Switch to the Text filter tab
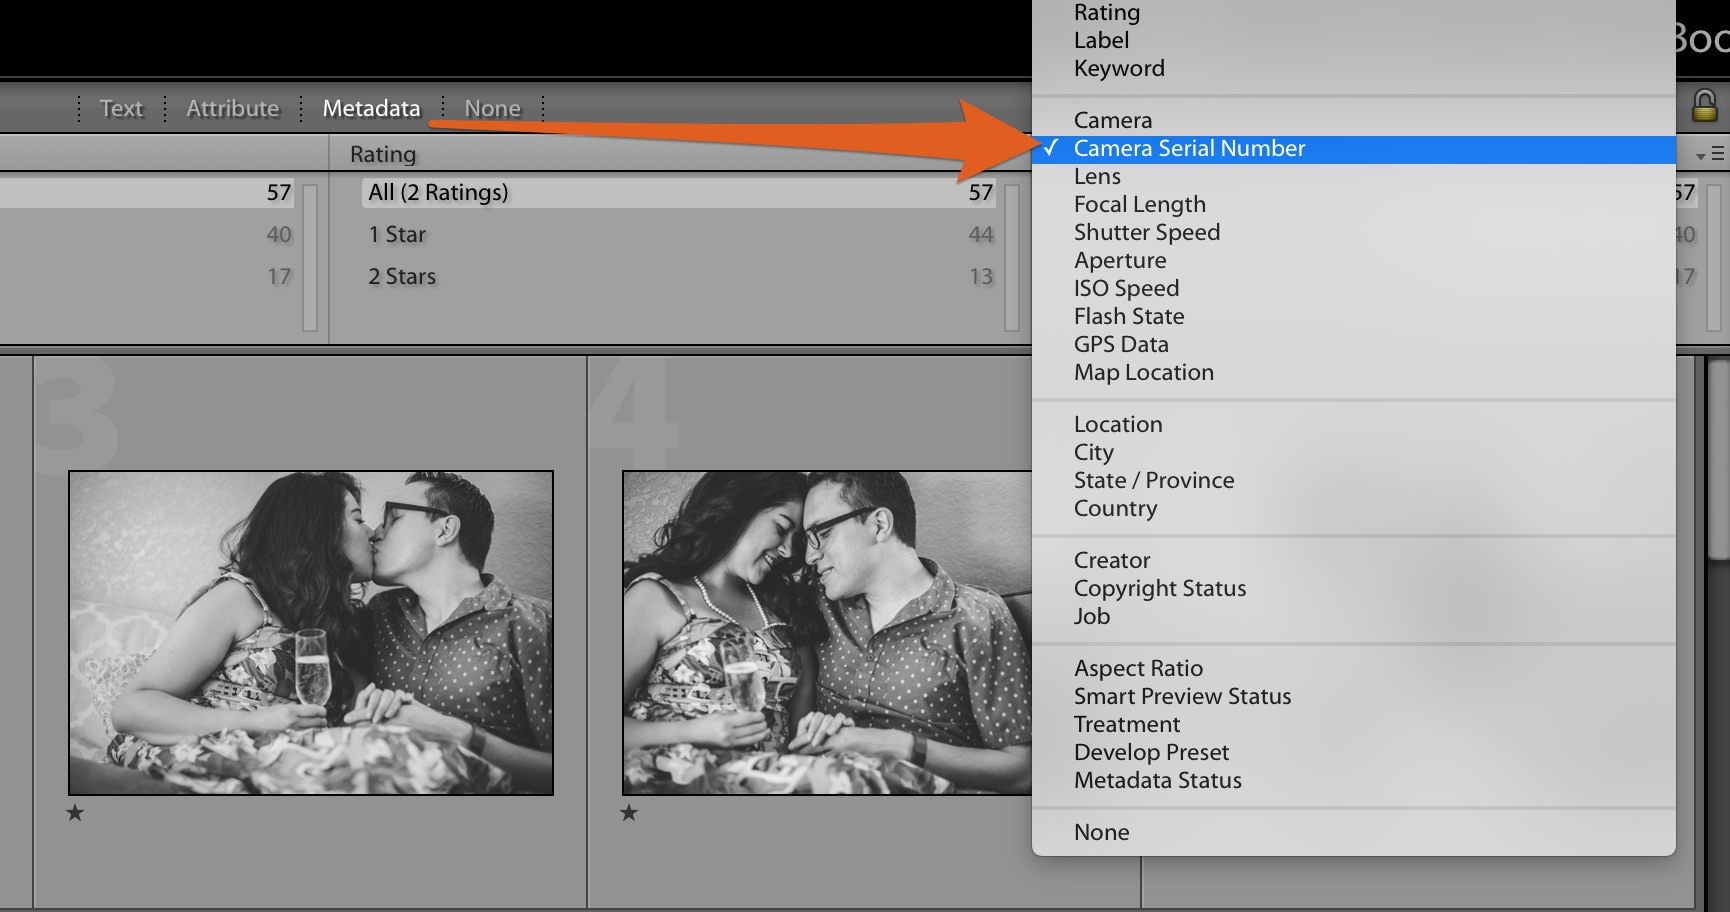Viewport: 1730px width, 912px height. (x=121, y=108)
